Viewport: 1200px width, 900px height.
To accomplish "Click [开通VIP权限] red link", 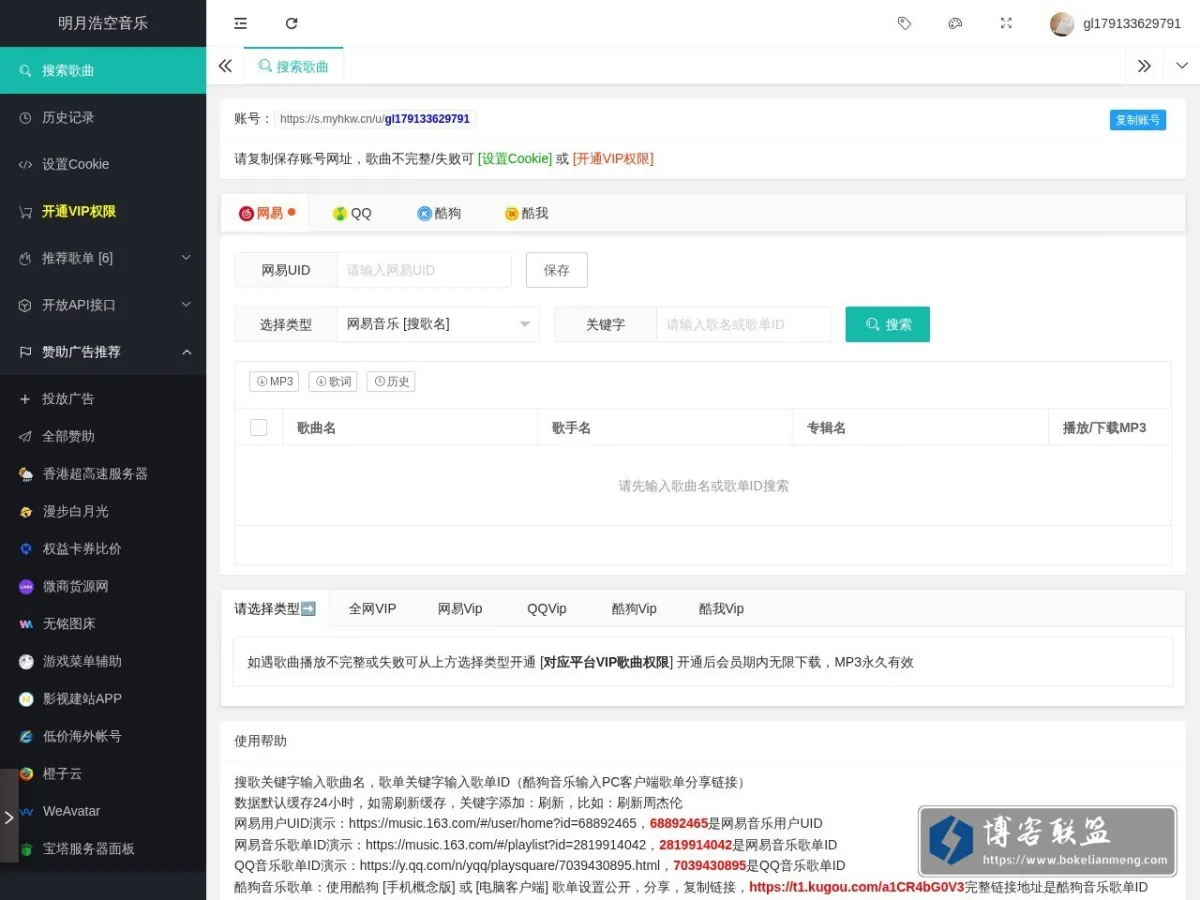I will 613,158.
